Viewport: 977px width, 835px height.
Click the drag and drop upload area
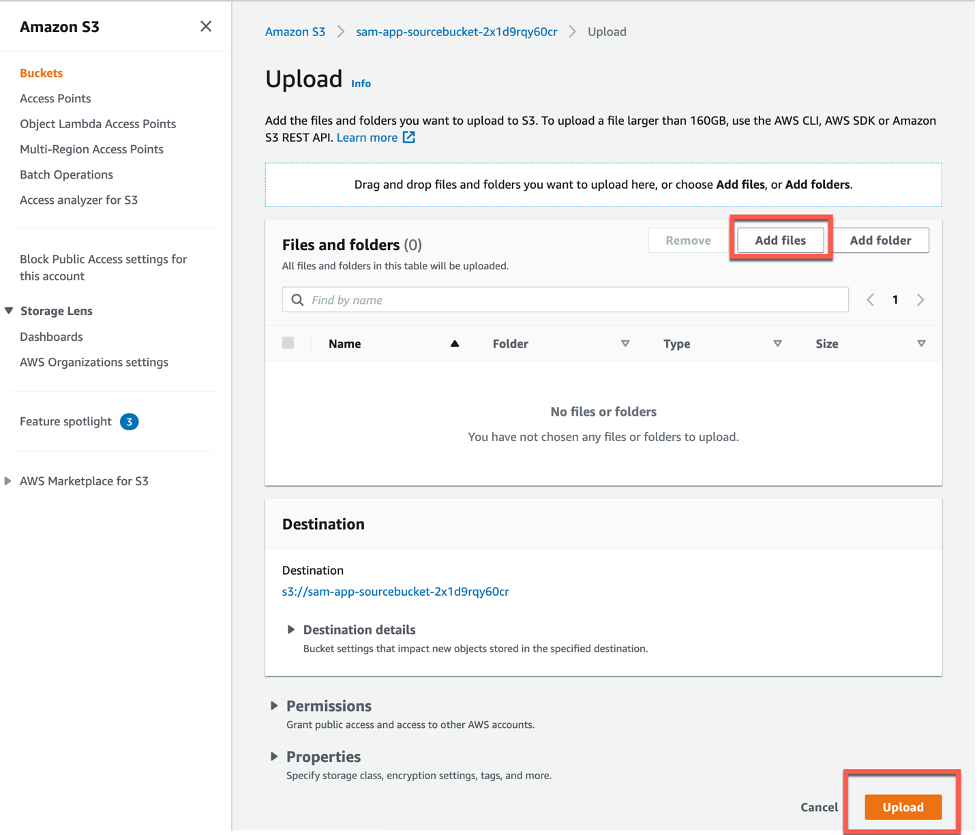pyautogui.click(x=603, y=184)
